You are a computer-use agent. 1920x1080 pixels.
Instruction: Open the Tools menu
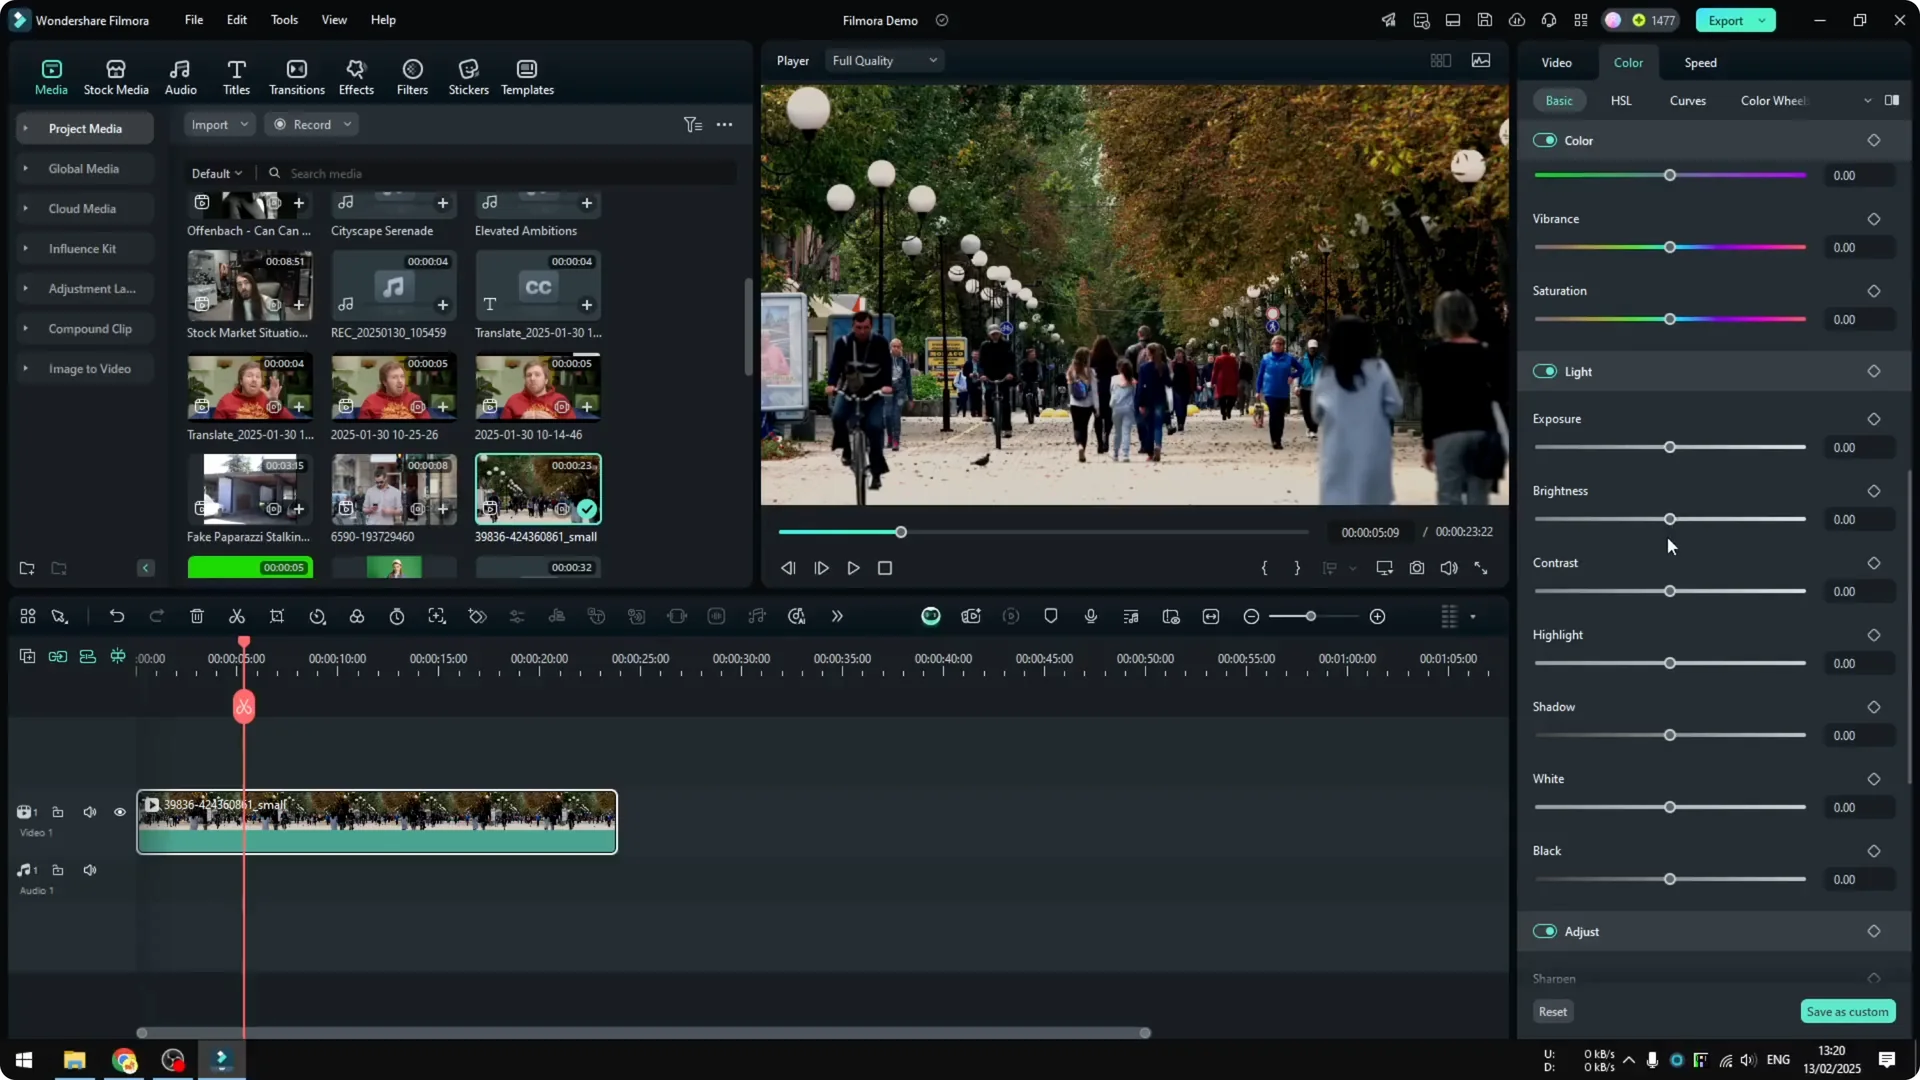coord(284,20)
